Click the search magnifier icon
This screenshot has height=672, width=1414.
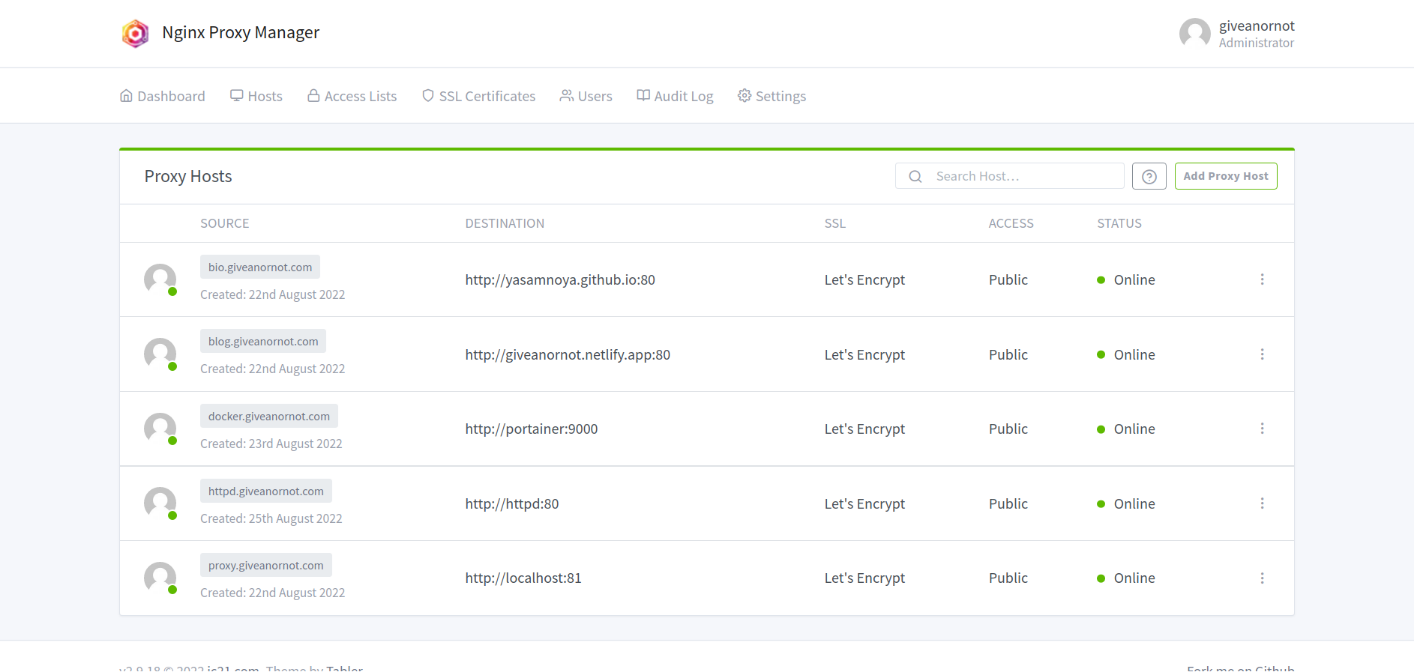pyautogui.click(x=914, y=175)
